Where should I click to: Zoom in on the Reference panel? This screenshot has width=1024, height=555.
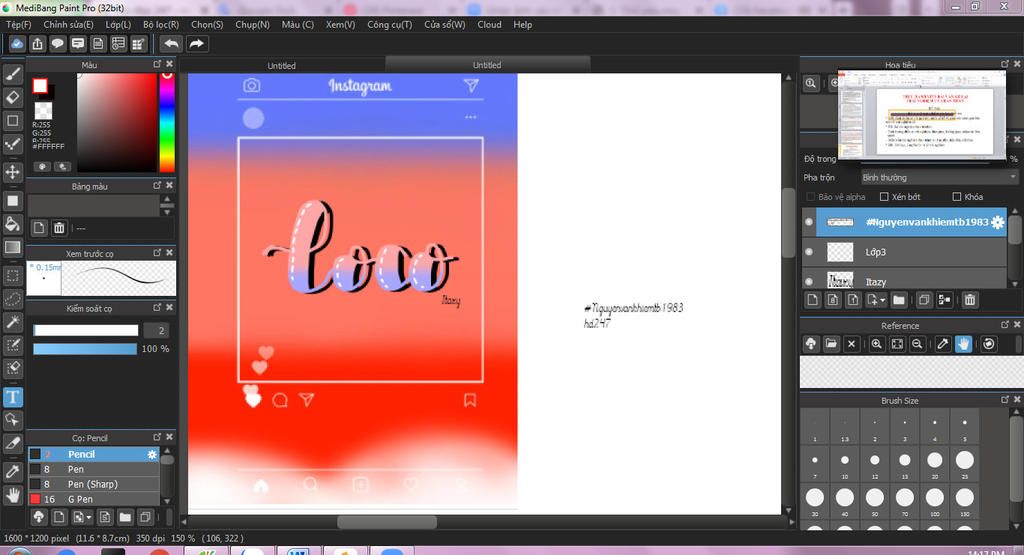pyautogui.click(x=876, y=343)
